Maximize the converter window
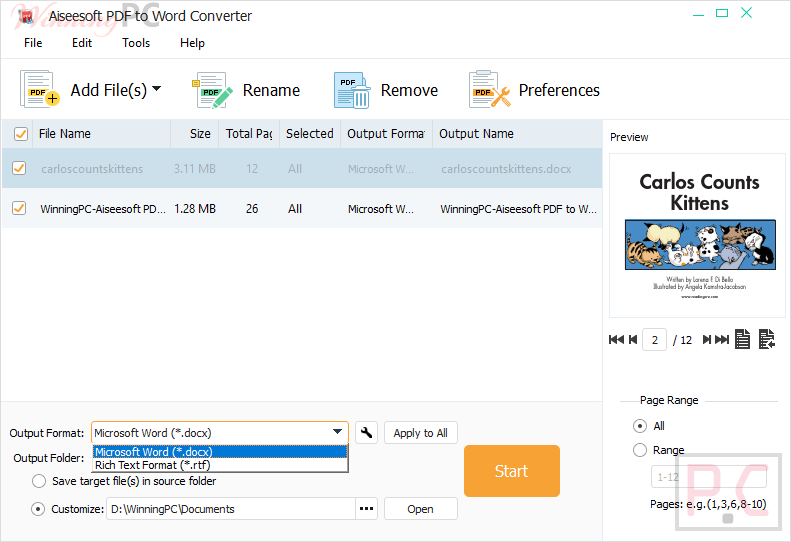 722,13
